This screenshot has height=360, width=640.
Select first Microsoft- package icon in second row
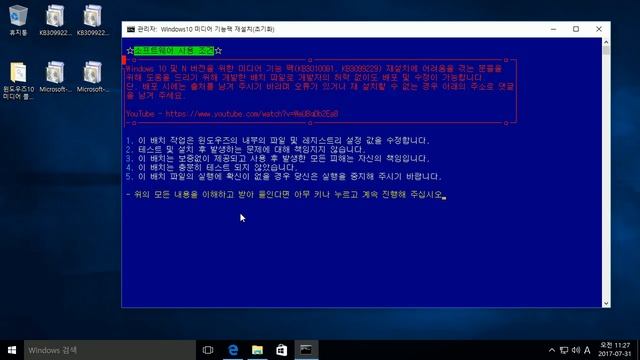tap(55, 77)
